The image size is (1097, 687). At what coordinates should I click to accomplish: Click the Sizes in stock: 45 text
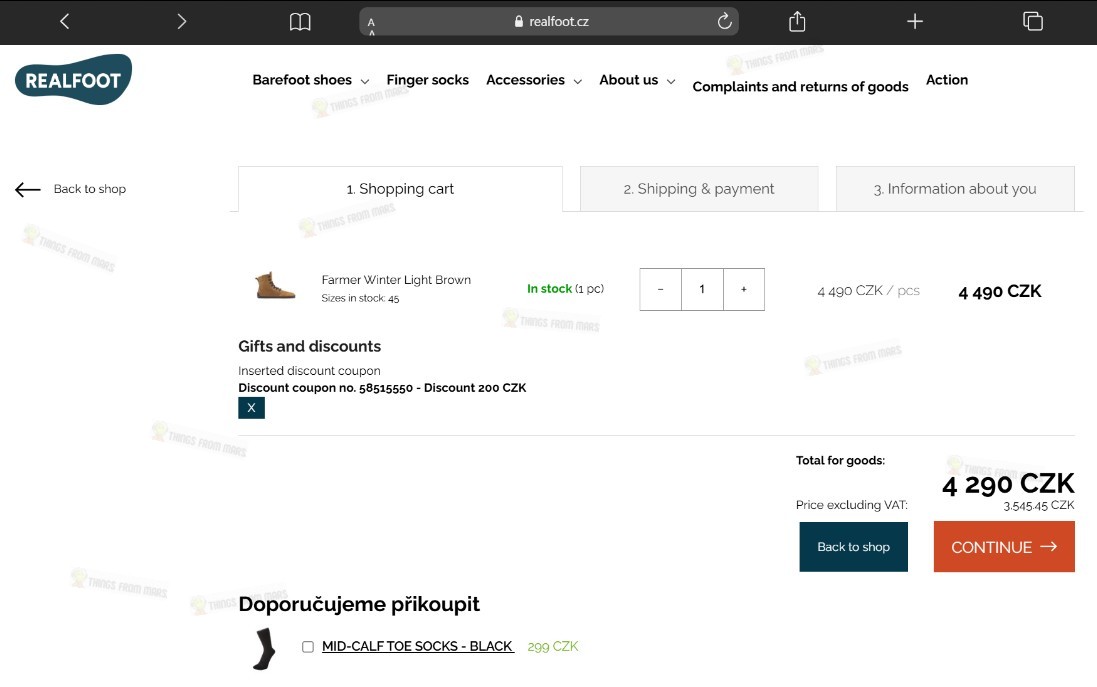point(360,298)
